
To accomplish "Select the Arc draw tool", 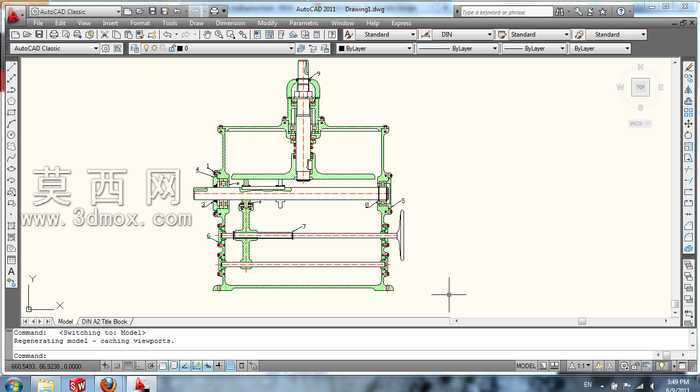I will [12, 124].
